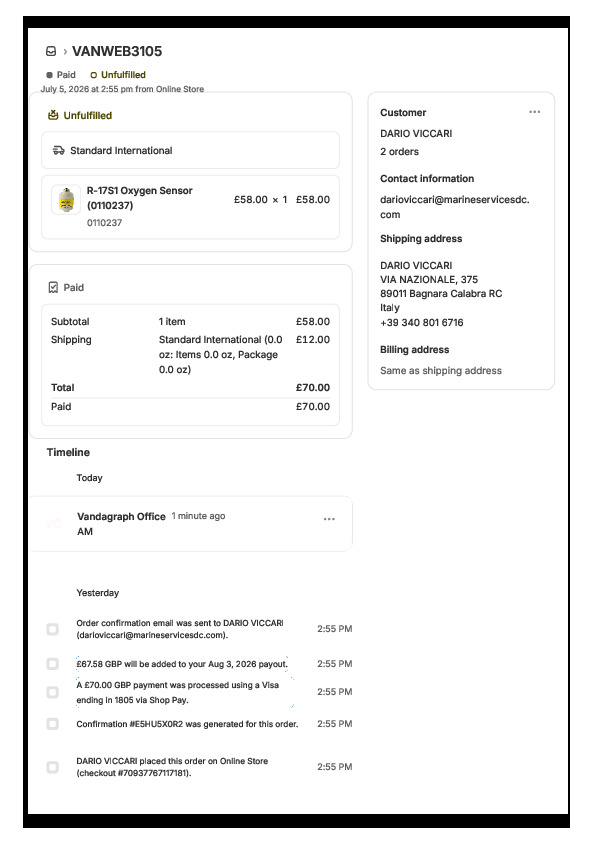Click the orders inbox icon beside VANWEB3105
The image size is (595, 842).
point(51,51)
